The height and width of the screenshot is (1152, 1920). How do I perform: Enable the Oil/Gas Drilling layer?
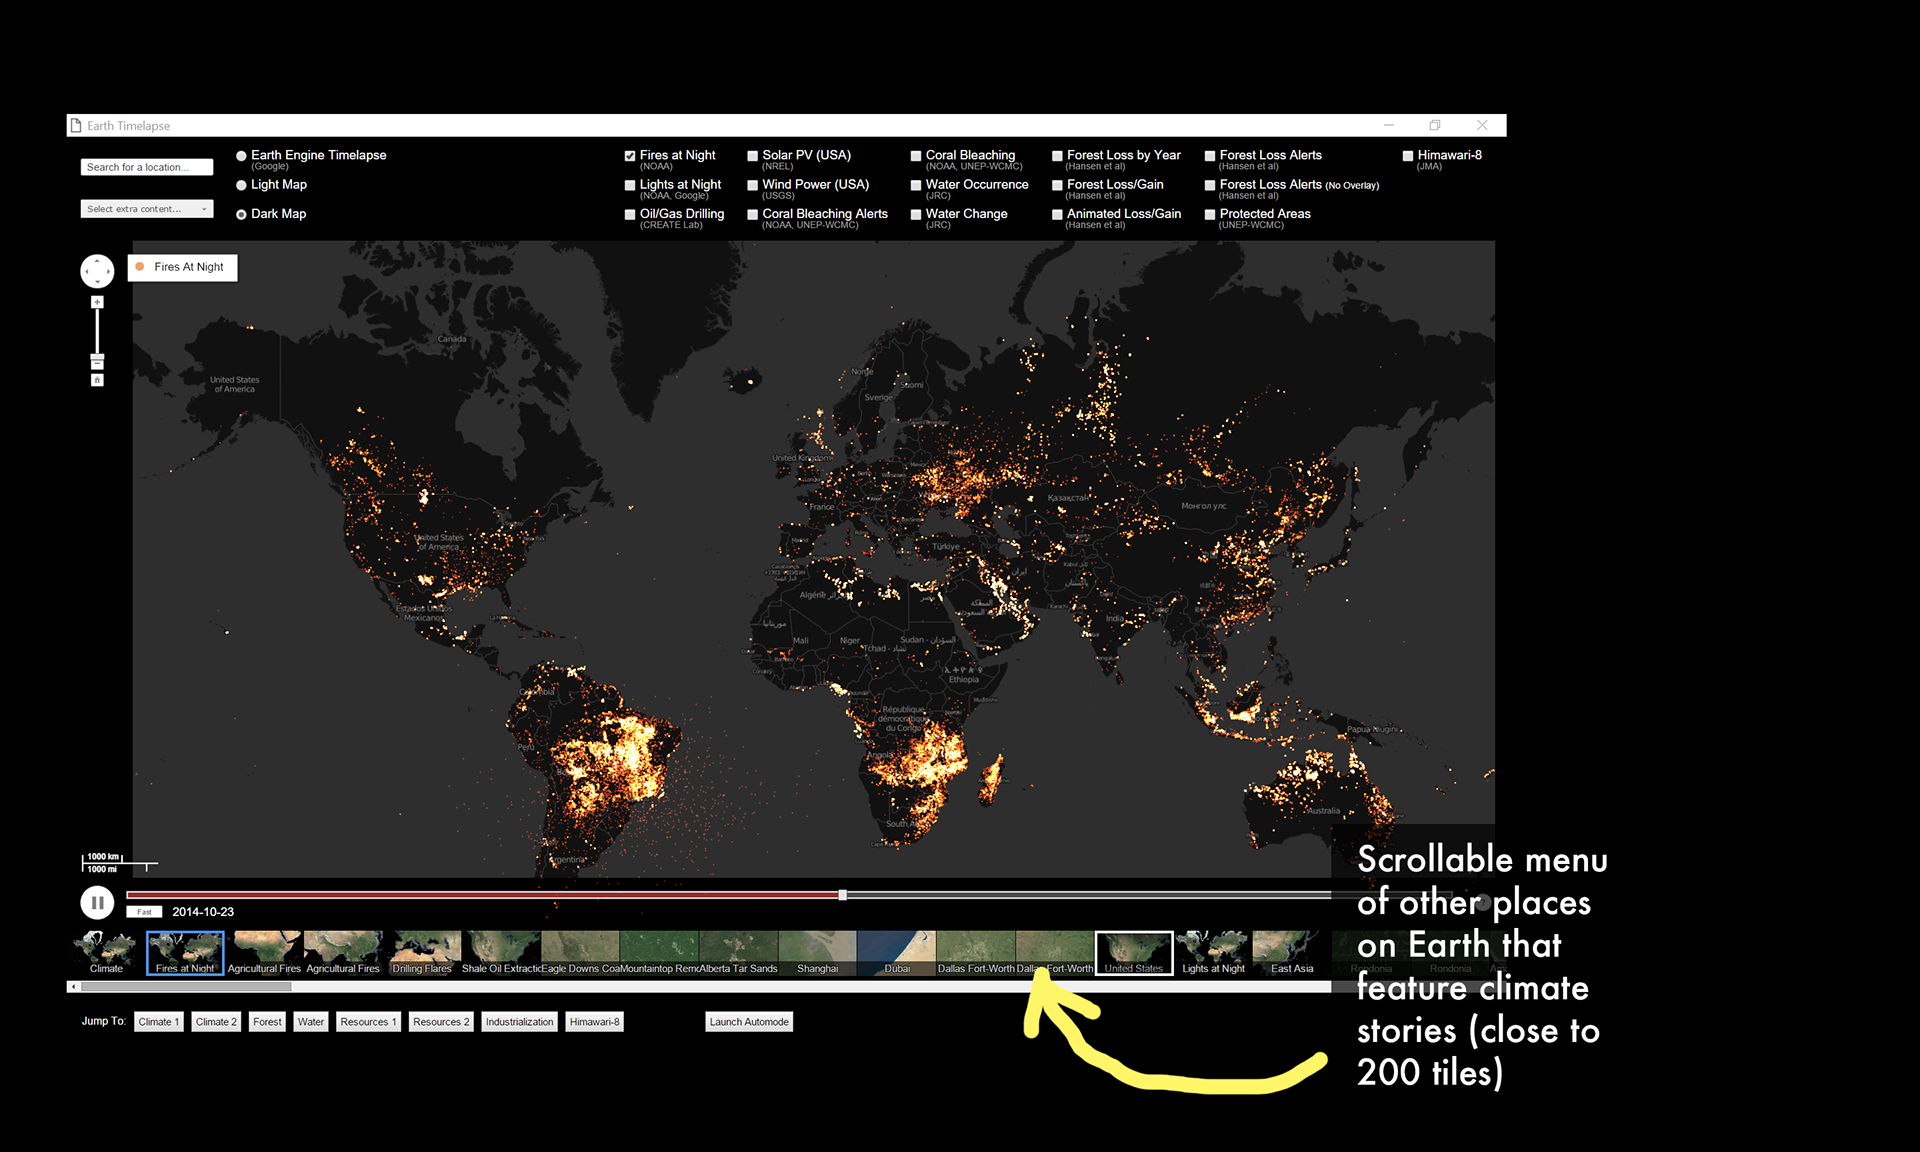coord(630,214)
